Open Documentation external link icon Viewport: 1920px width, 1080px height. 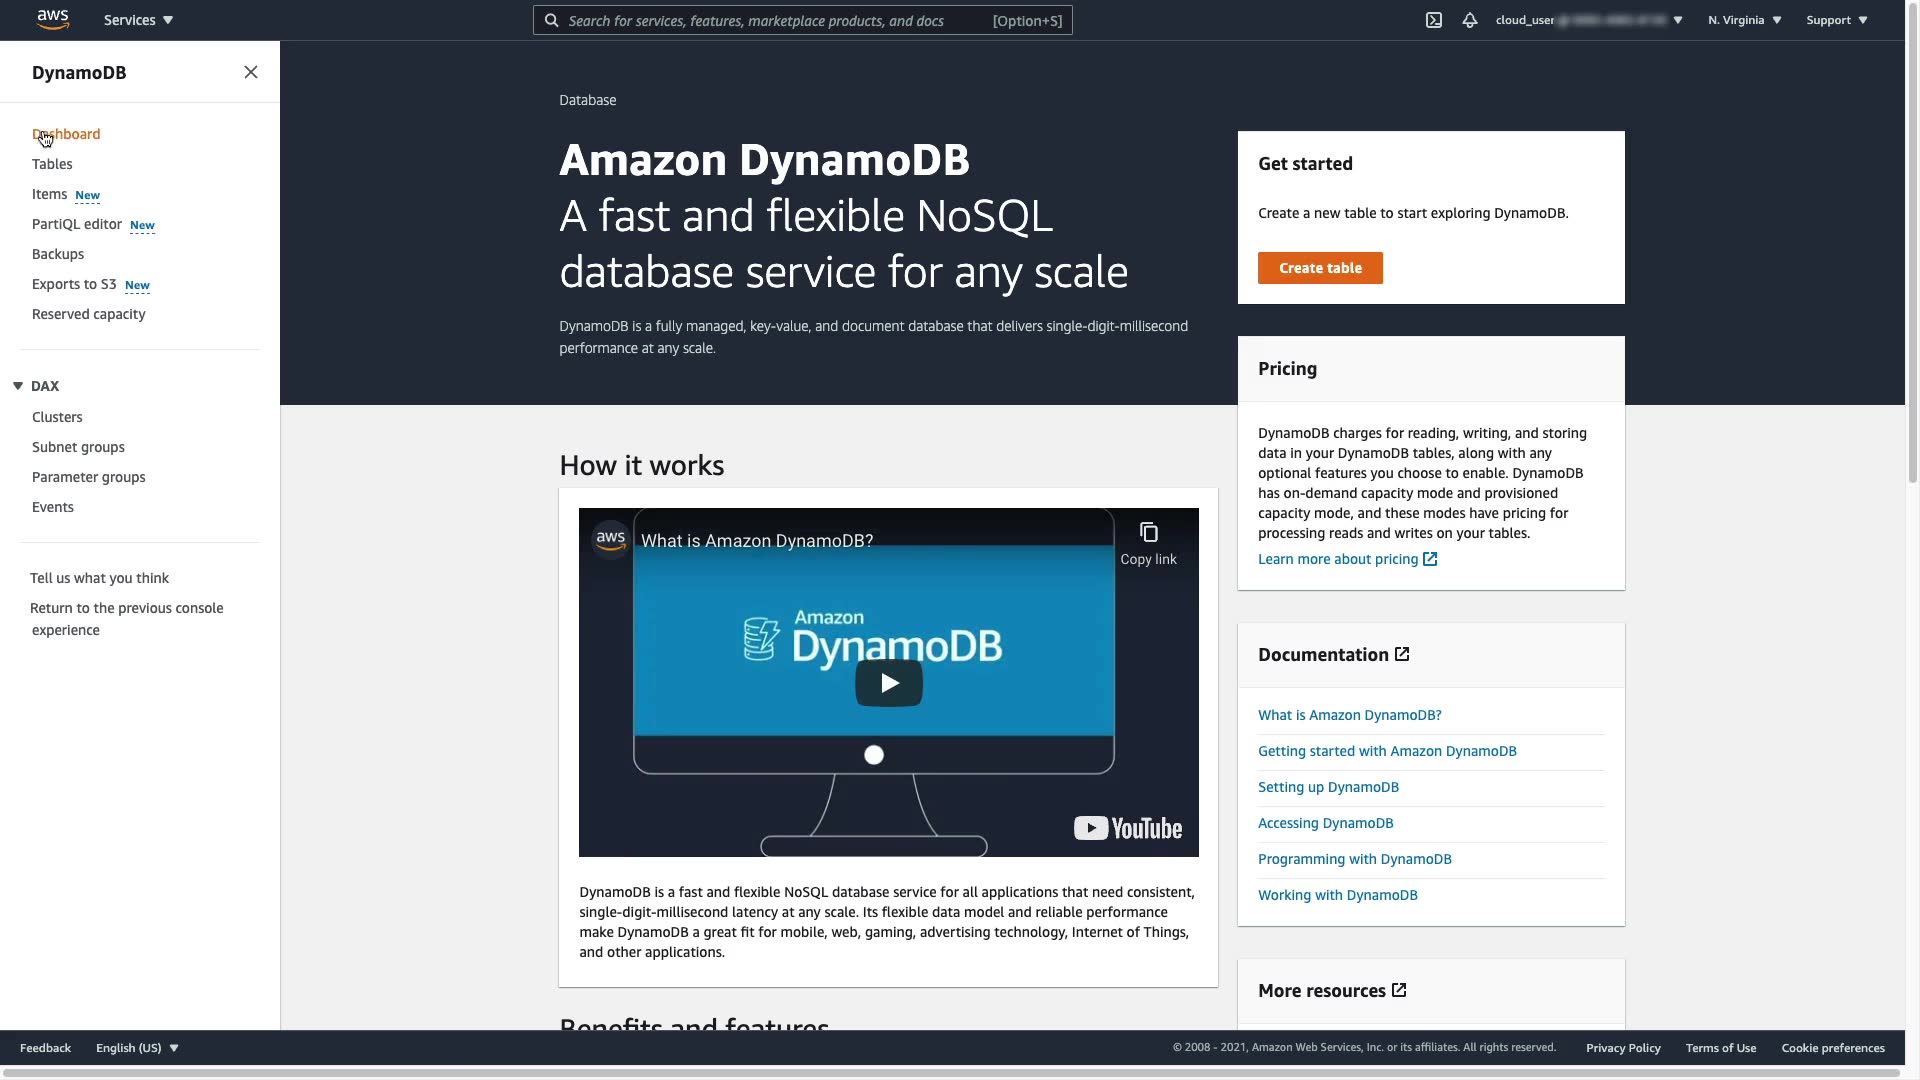(x=1402, y=654)
